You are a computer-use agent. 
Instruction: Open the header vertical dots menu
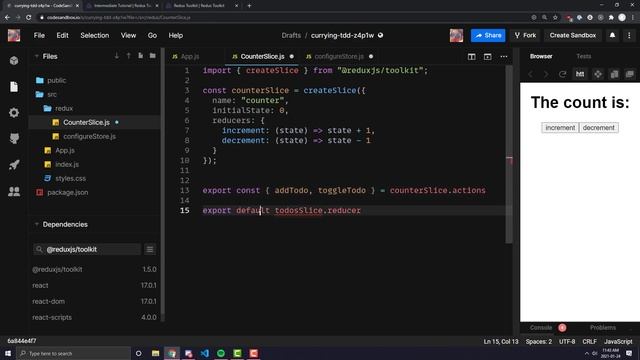[629, 36]
